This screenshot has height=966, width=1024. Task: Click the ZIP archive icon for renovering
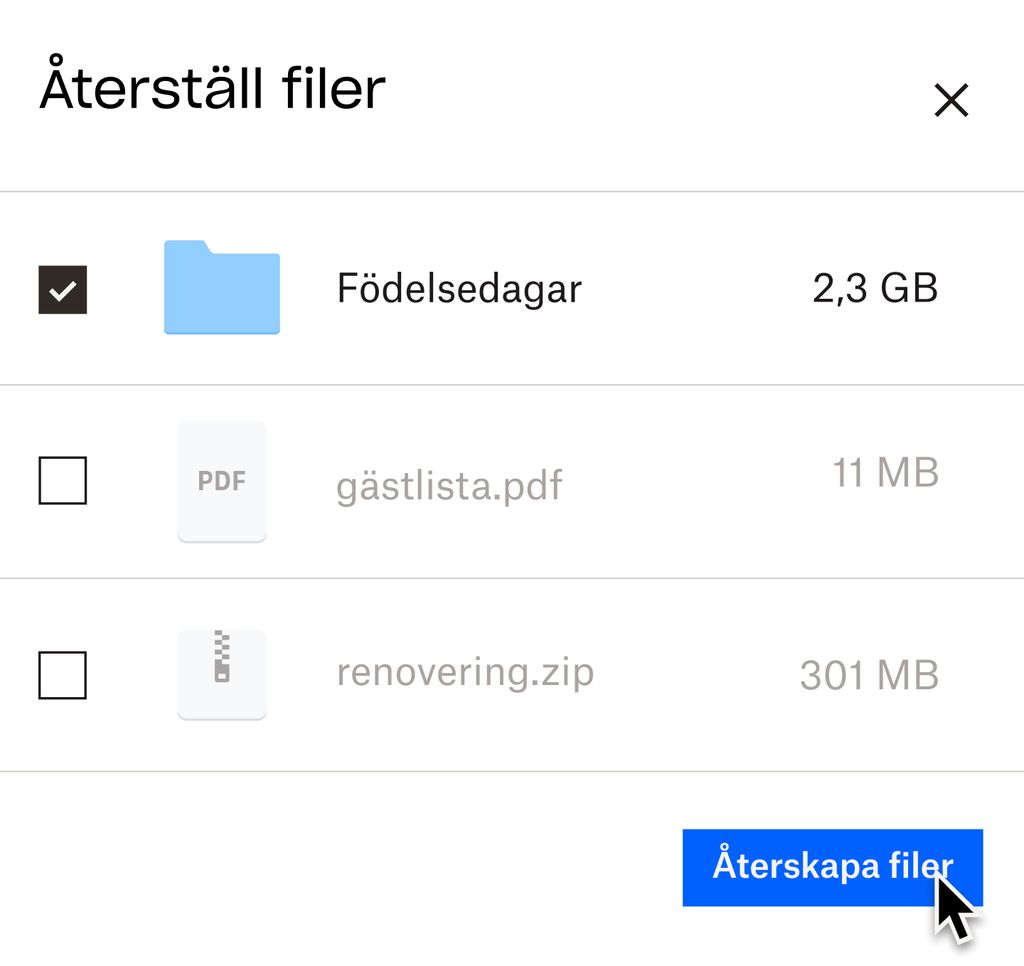coord(221,672)
